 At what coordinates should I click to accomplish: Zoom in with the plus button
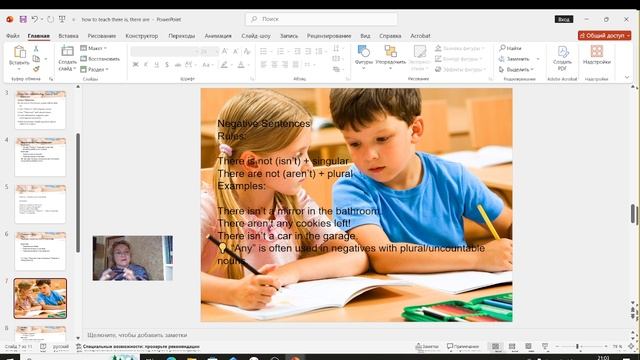tap(606, 347)
